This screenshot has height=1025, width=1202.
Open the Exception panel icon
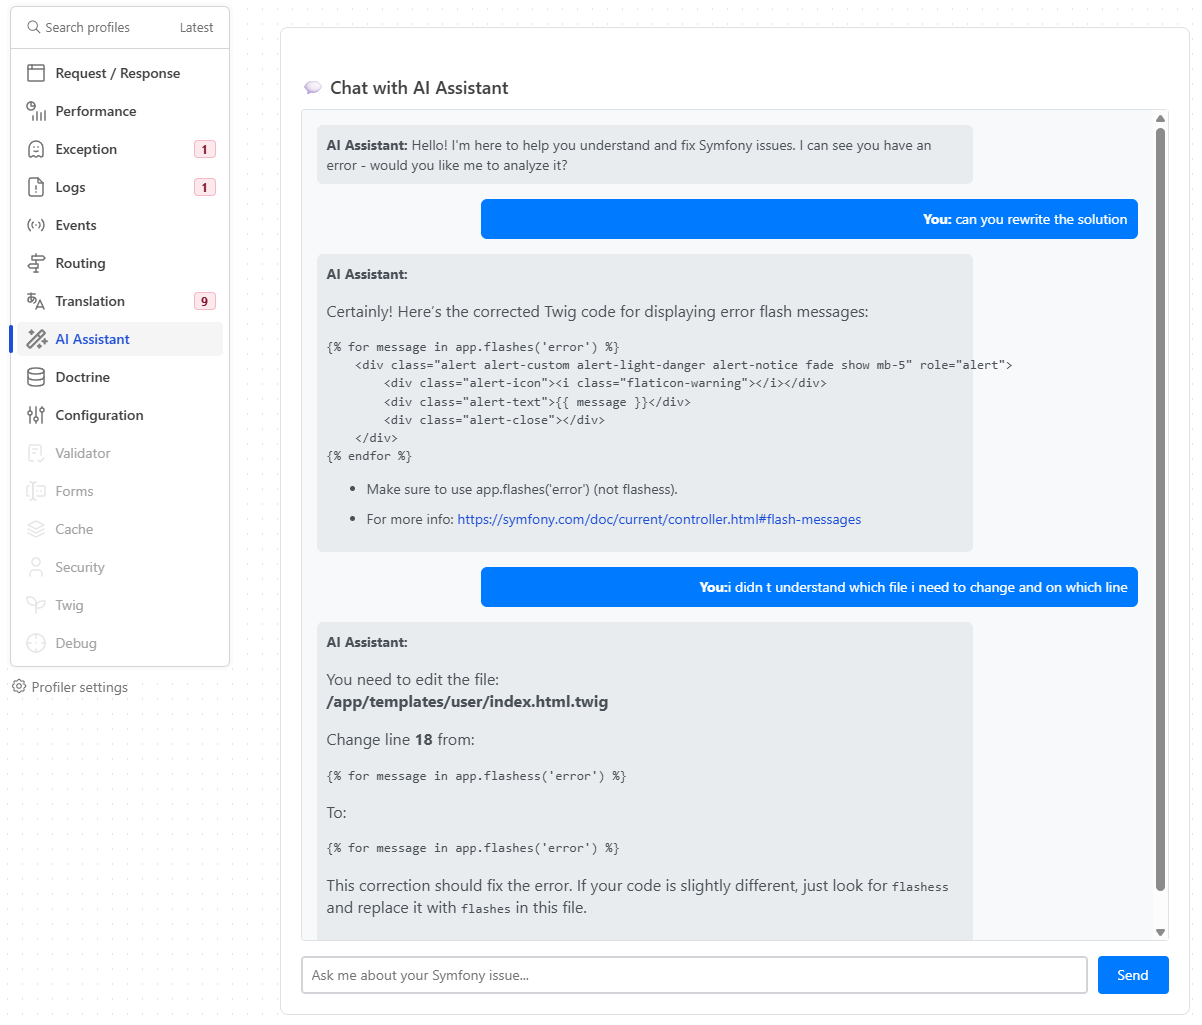coord(36,149)
